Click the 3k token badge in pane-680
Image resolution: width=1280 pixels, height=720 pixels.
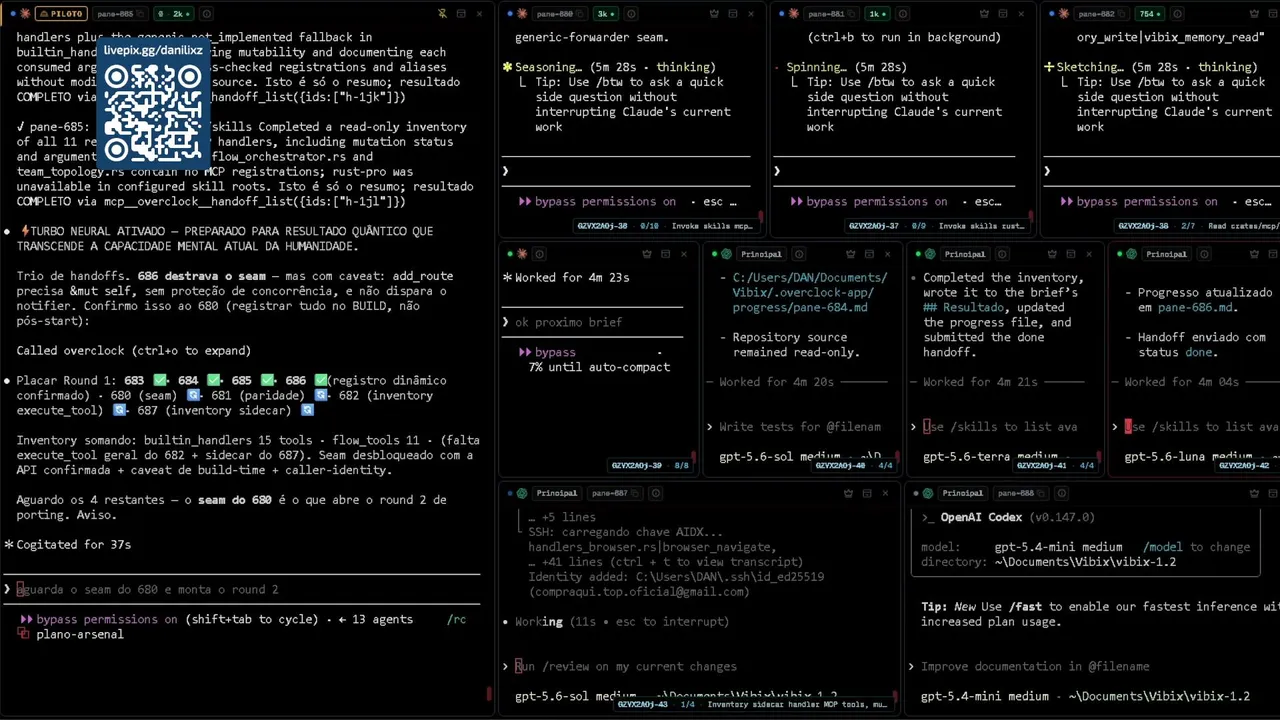606,14
